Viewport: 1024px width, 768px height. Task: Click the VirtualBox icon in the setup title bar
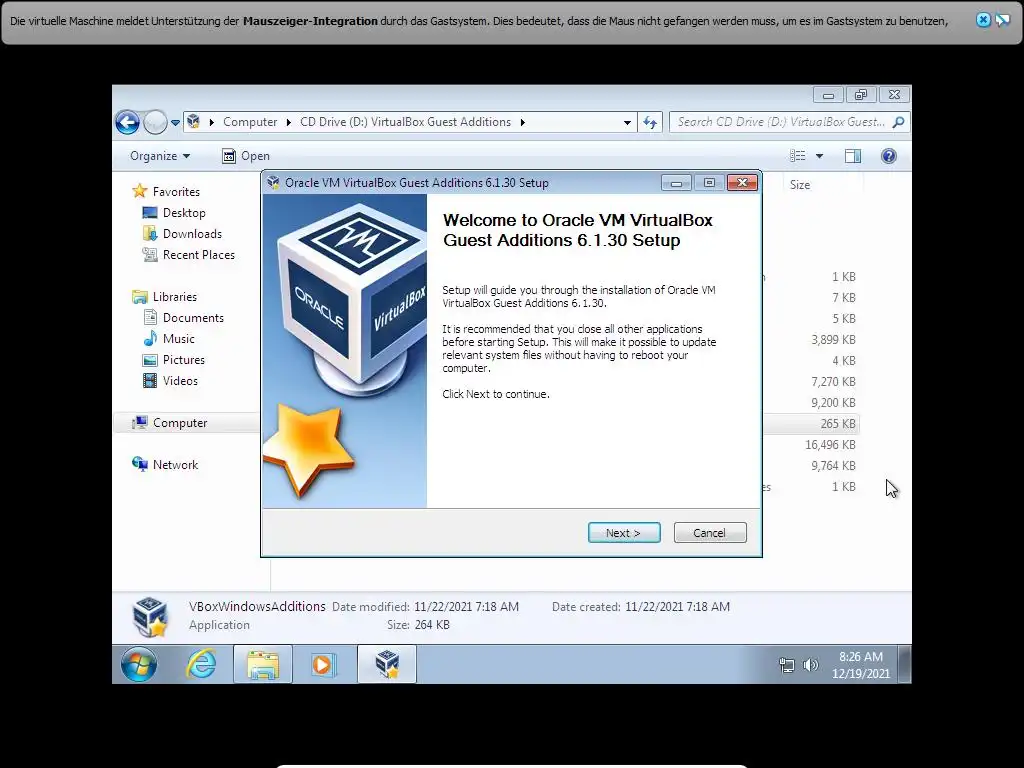coord(274,183)
